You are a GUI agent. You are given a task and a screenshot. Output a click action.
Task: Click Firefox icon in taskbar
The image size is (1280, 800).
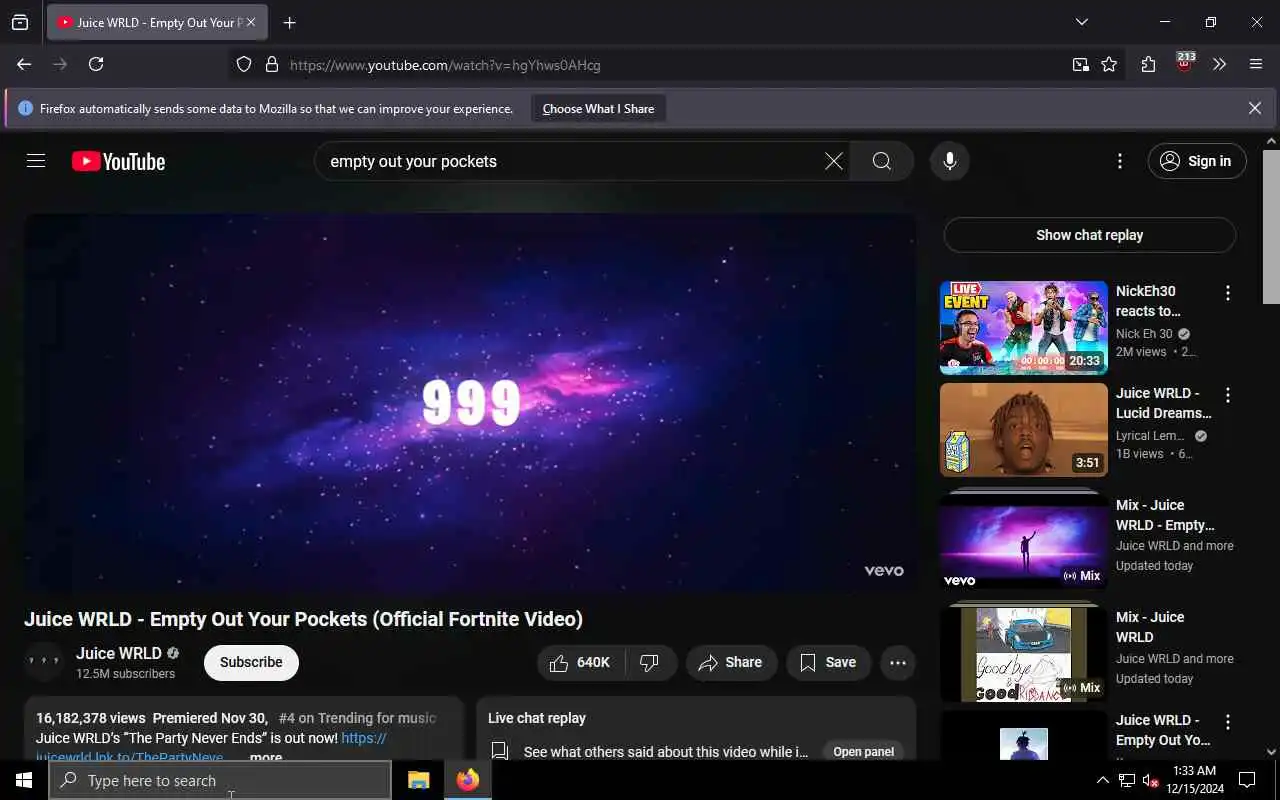(467, 780)
